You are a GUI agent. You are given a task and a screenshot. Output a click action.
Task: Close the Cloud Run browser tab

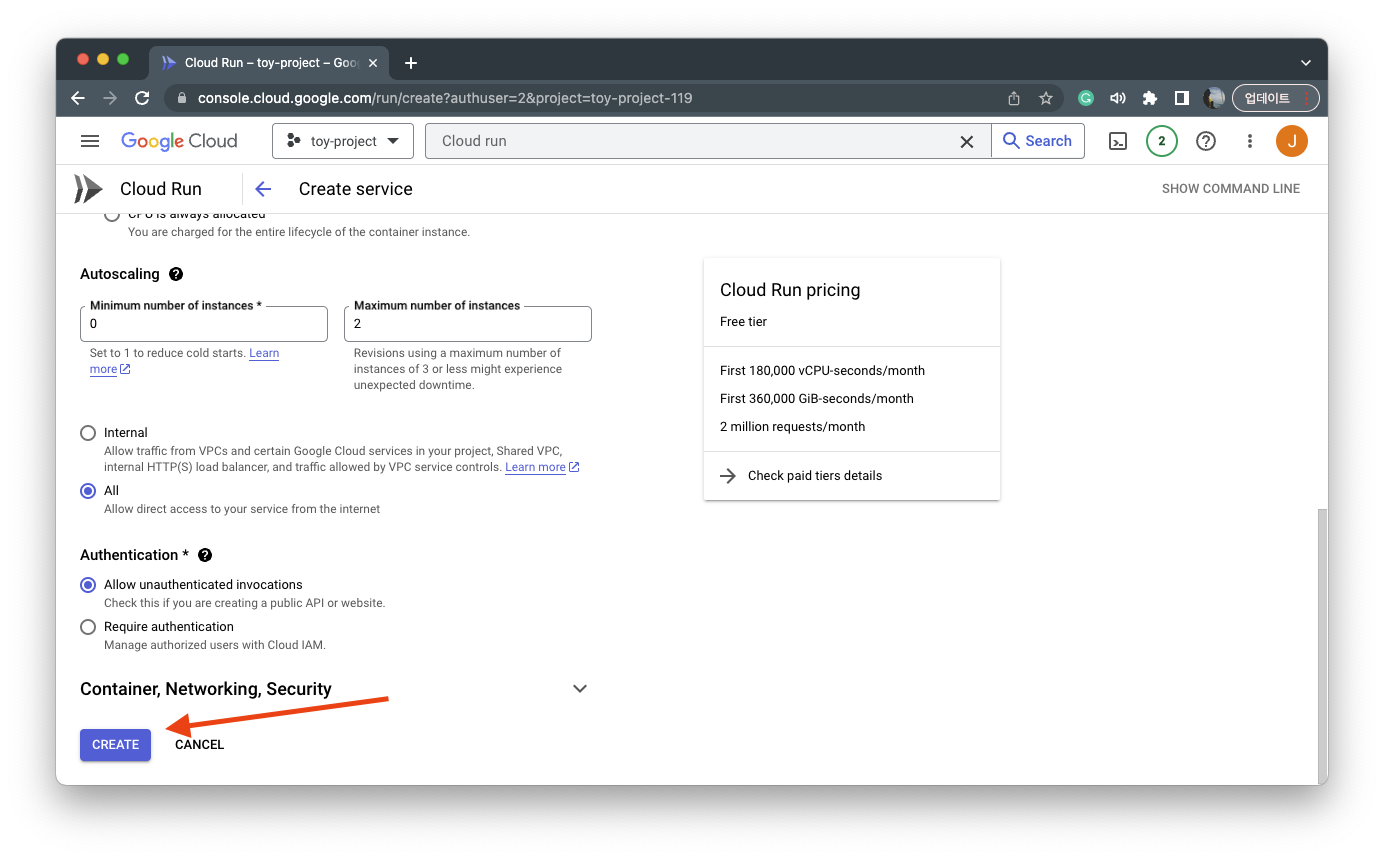(x=373, y=63)
